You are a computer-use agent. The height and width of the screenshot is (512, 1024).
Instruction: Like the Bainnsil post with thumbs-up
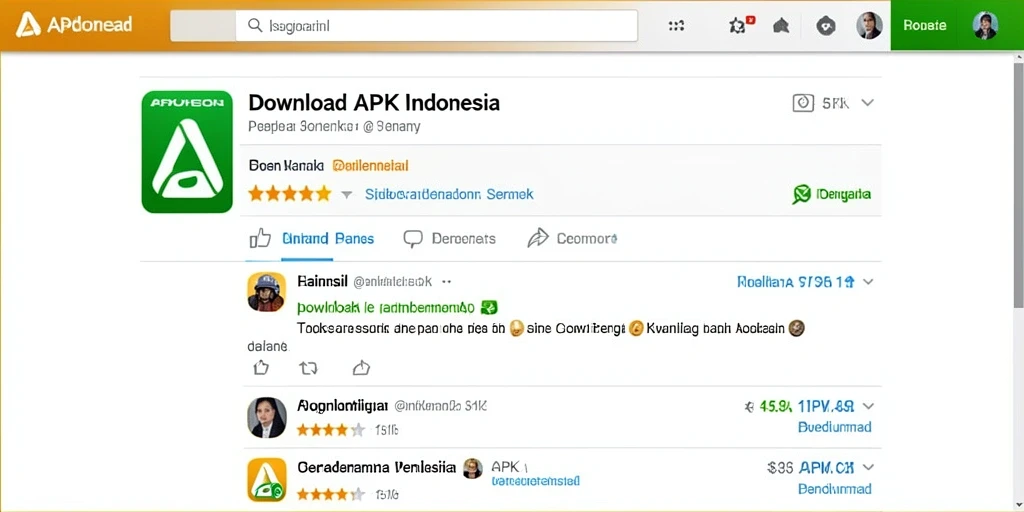(261, 368)
